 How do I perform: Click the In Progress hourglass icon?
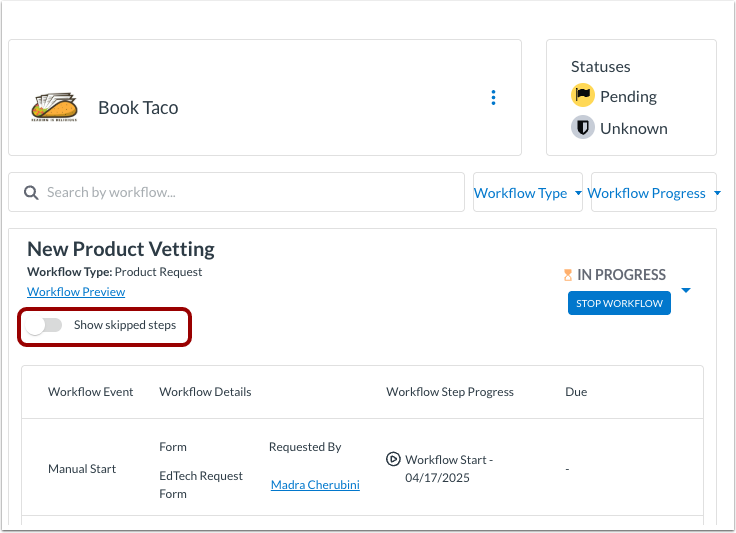click(x=568, y=275)
